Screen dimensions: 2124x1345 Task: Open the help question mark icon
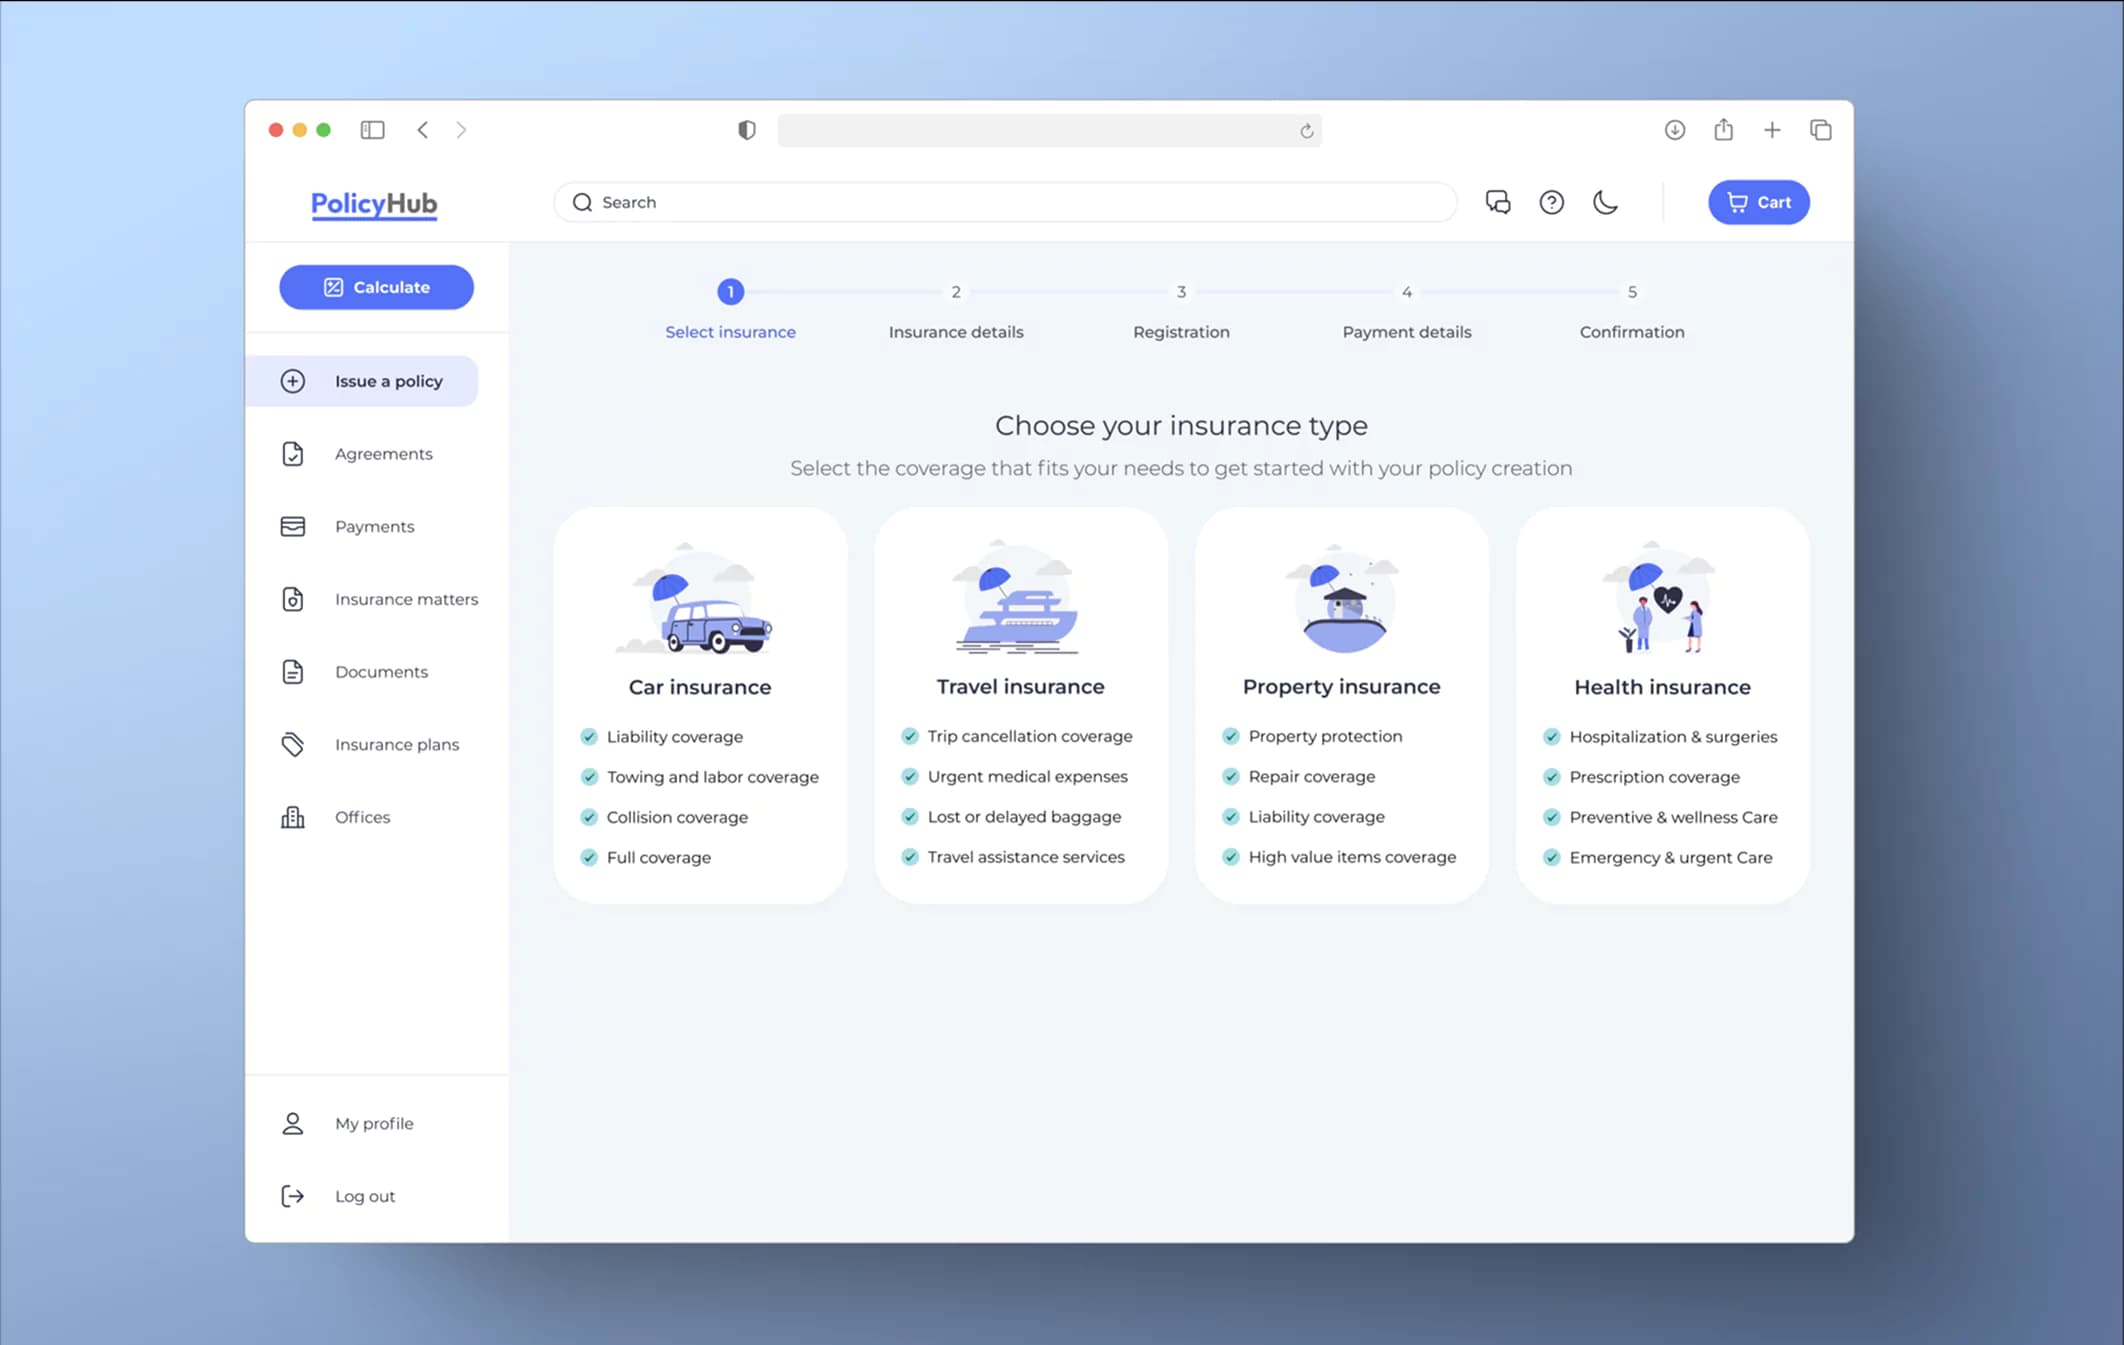pos(1551,202)
